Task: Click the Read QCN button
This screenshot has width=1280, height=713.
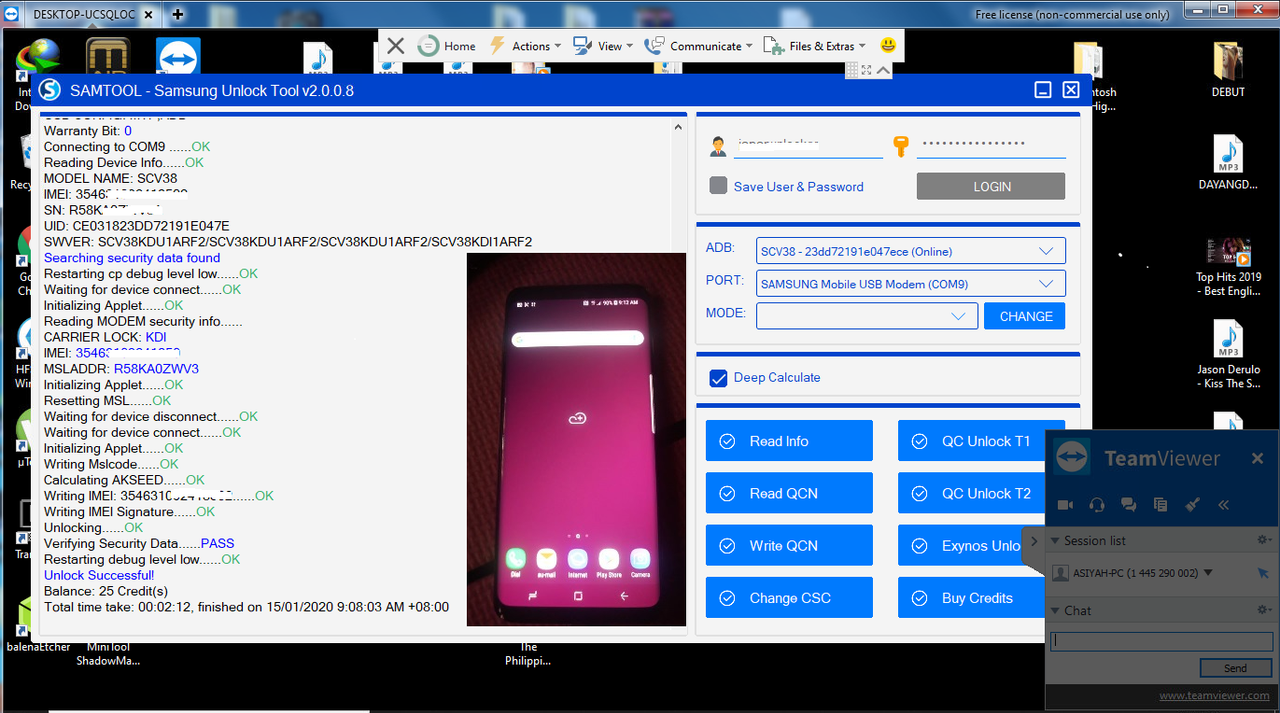Action: click(789, 493)
